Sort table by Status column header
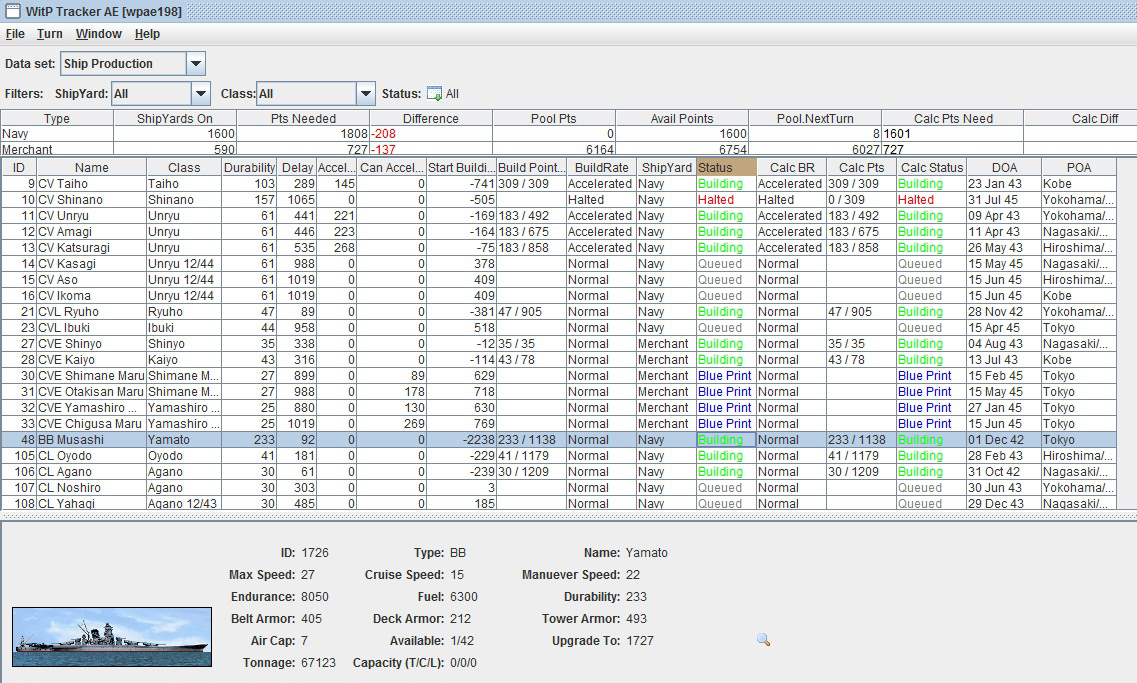This screenshot has height=683, width=1137. coord(726,167)
